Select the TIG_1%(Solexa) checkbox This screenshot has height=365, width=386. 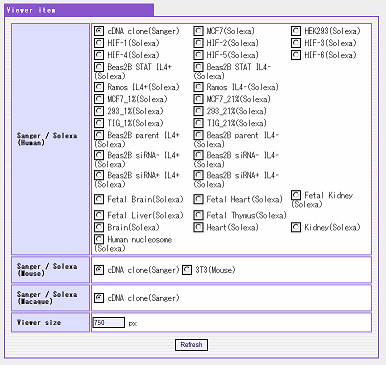[x=99, y=123]
